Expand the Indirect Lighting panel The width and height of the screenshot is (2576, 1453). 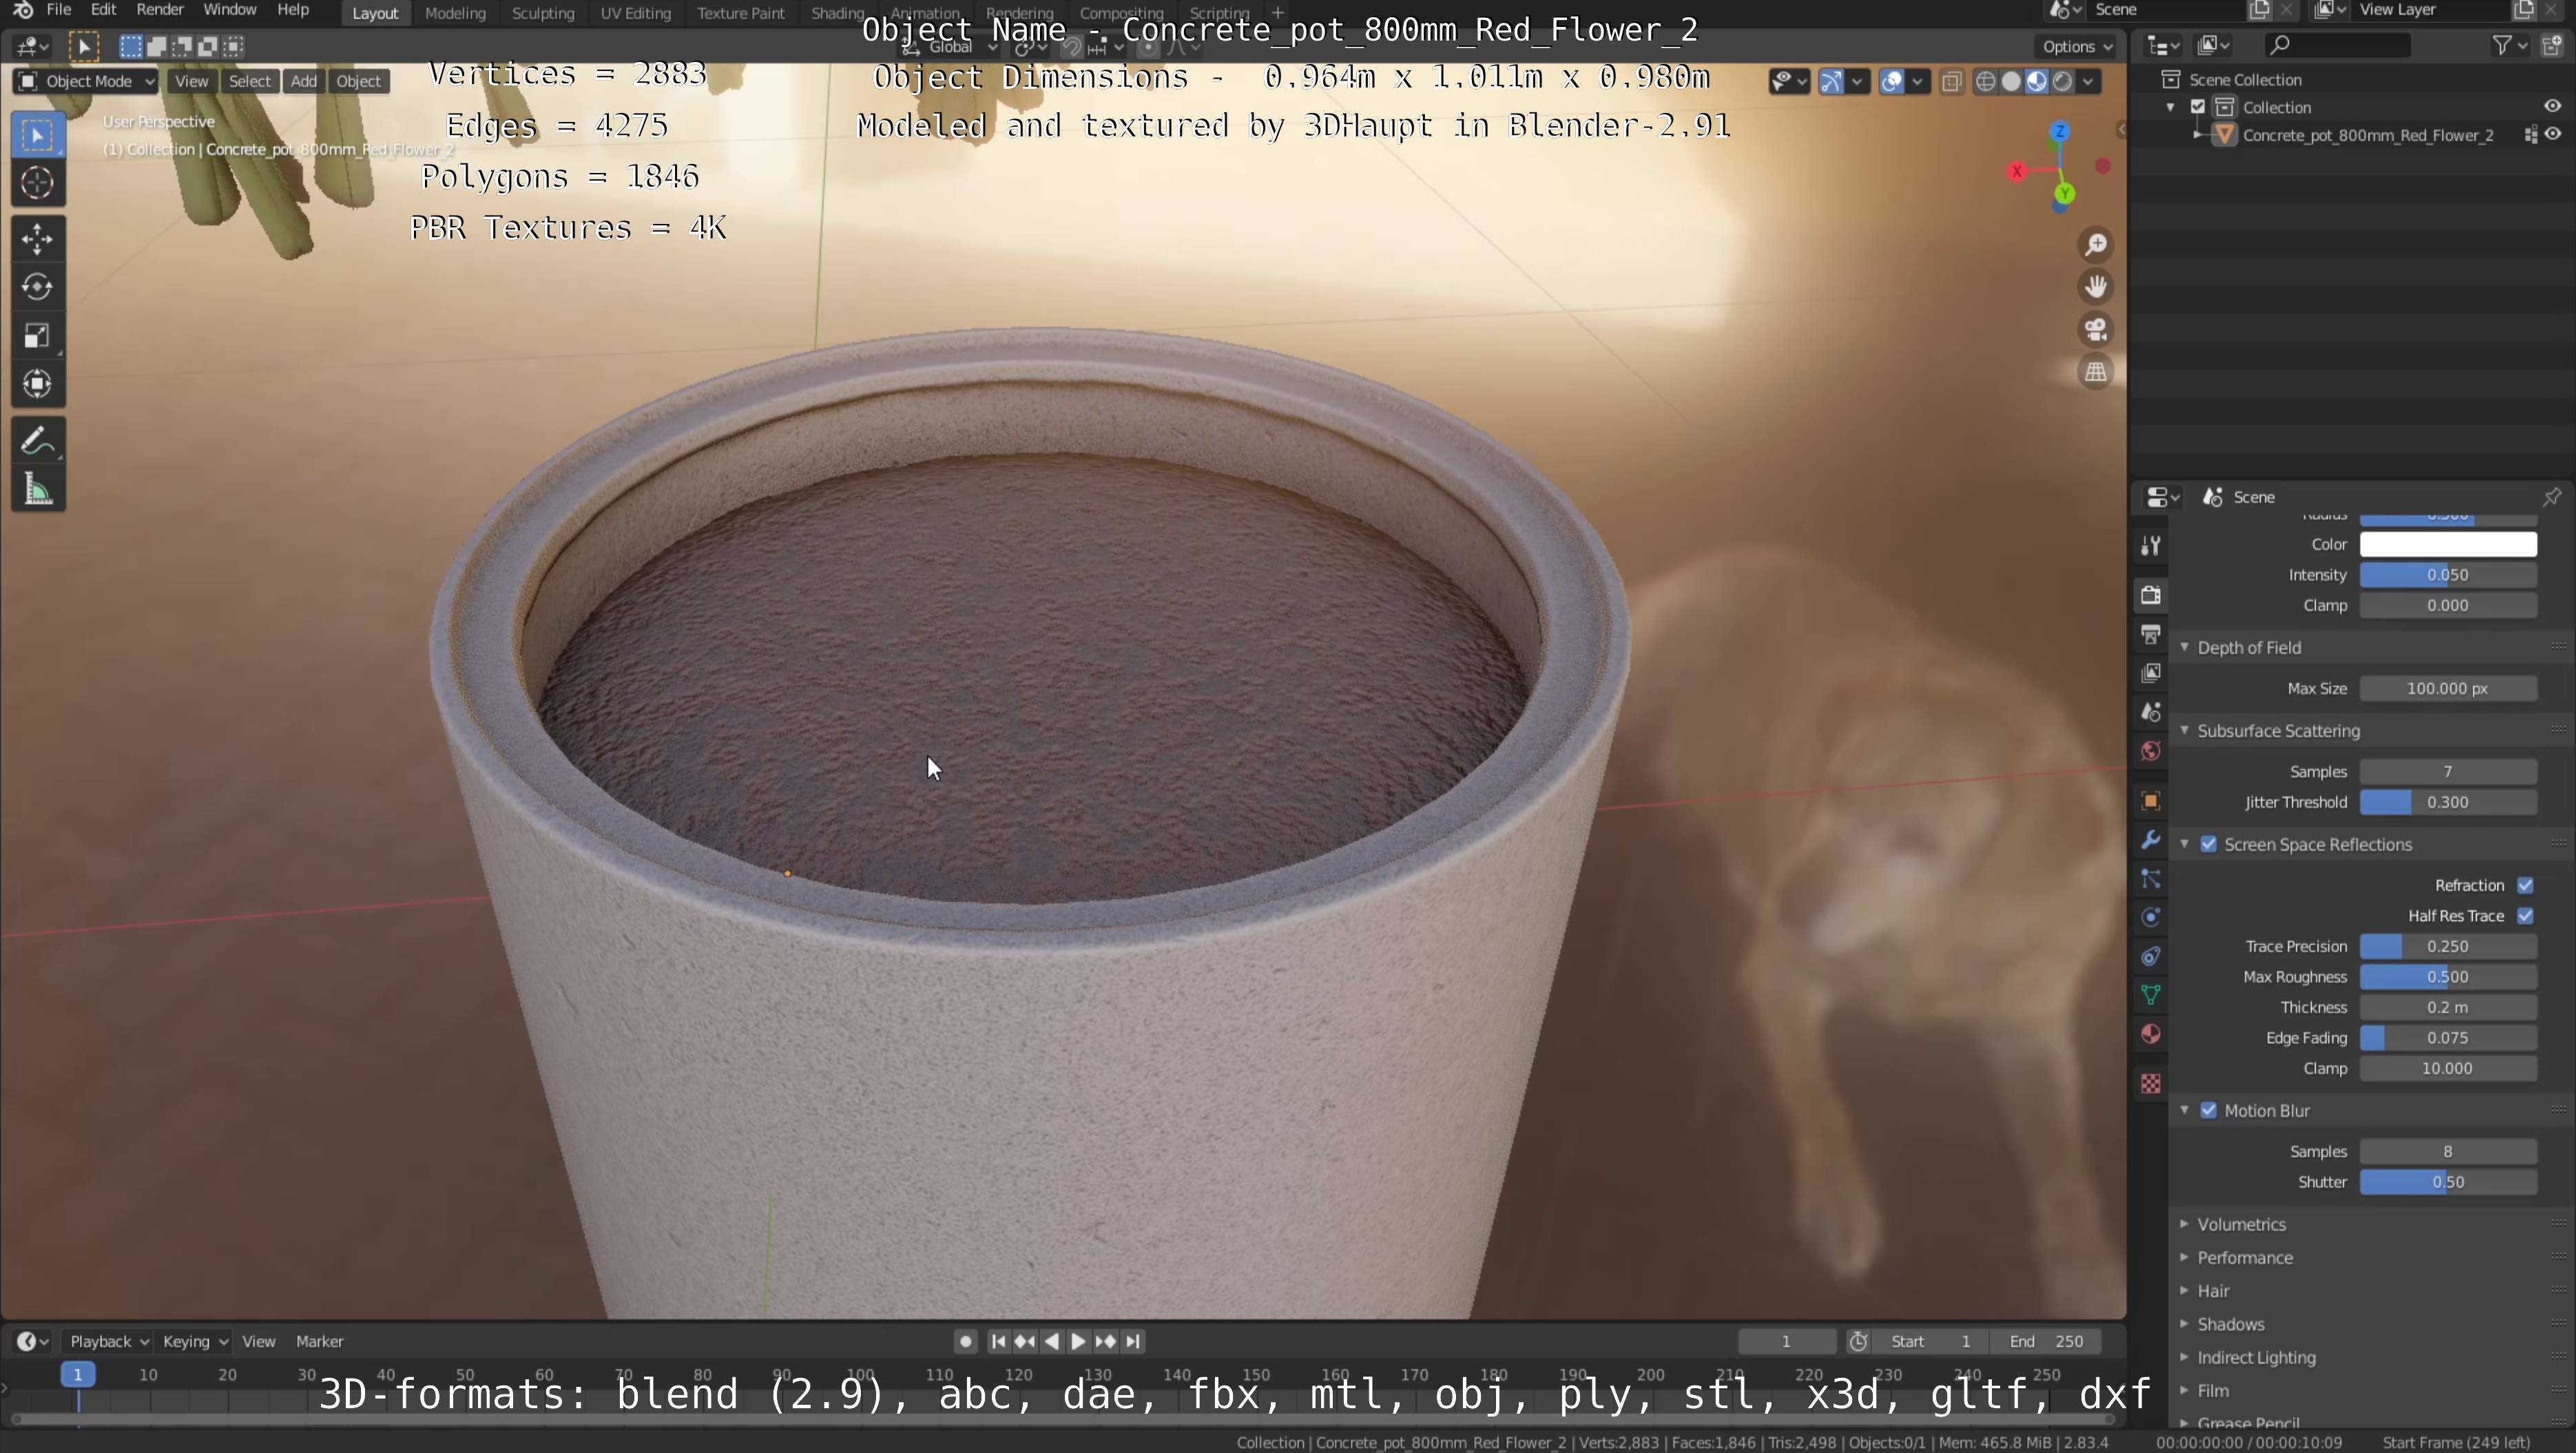2185,1358
